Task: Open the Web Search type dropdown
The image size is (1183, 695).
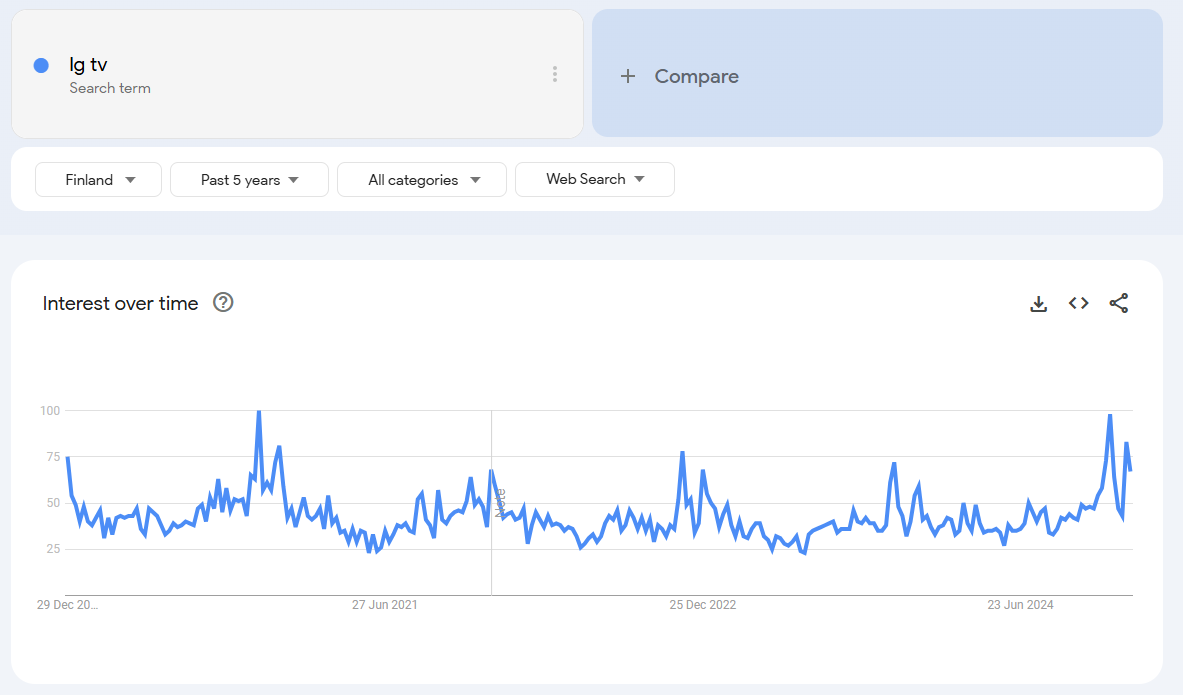Action: pyautogui.click(x=594, y=180)
